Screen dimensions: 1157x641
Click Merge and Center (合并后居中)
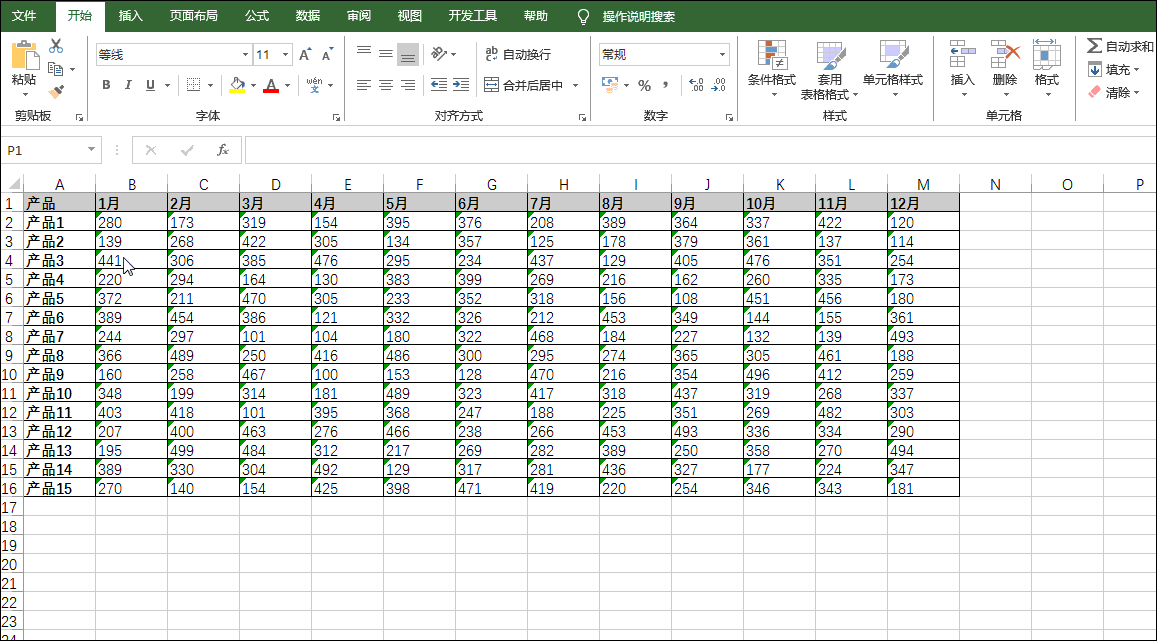coord(524,85)
